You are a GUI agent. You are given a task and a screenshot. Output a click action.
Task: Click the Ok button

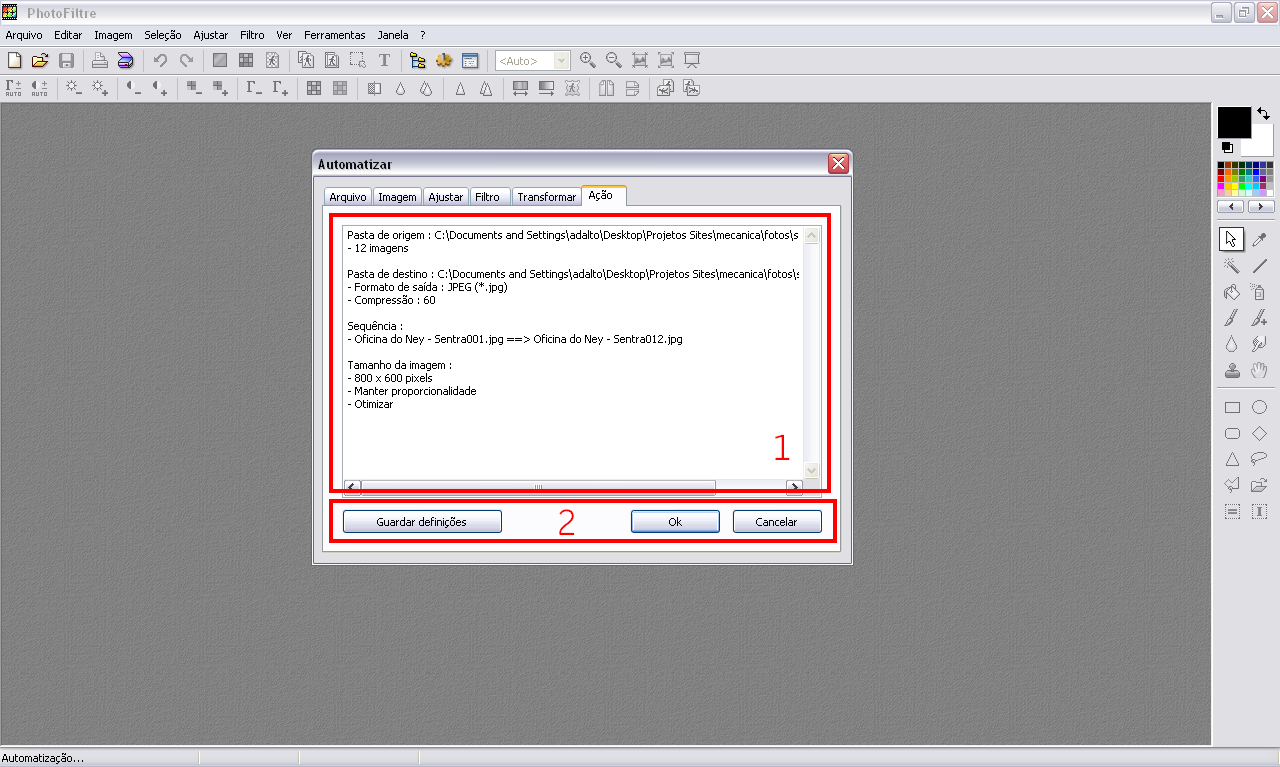[x=675, y=522]
